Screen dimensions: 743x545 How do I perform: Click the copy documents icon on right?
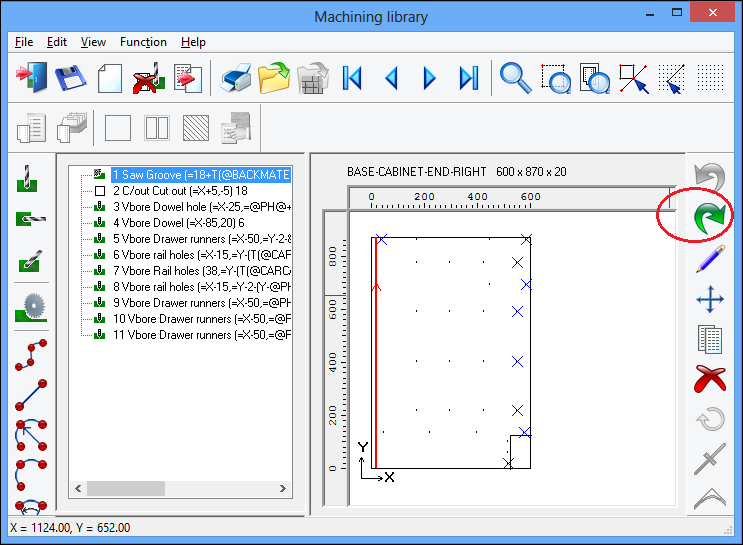tap(710, 339)
